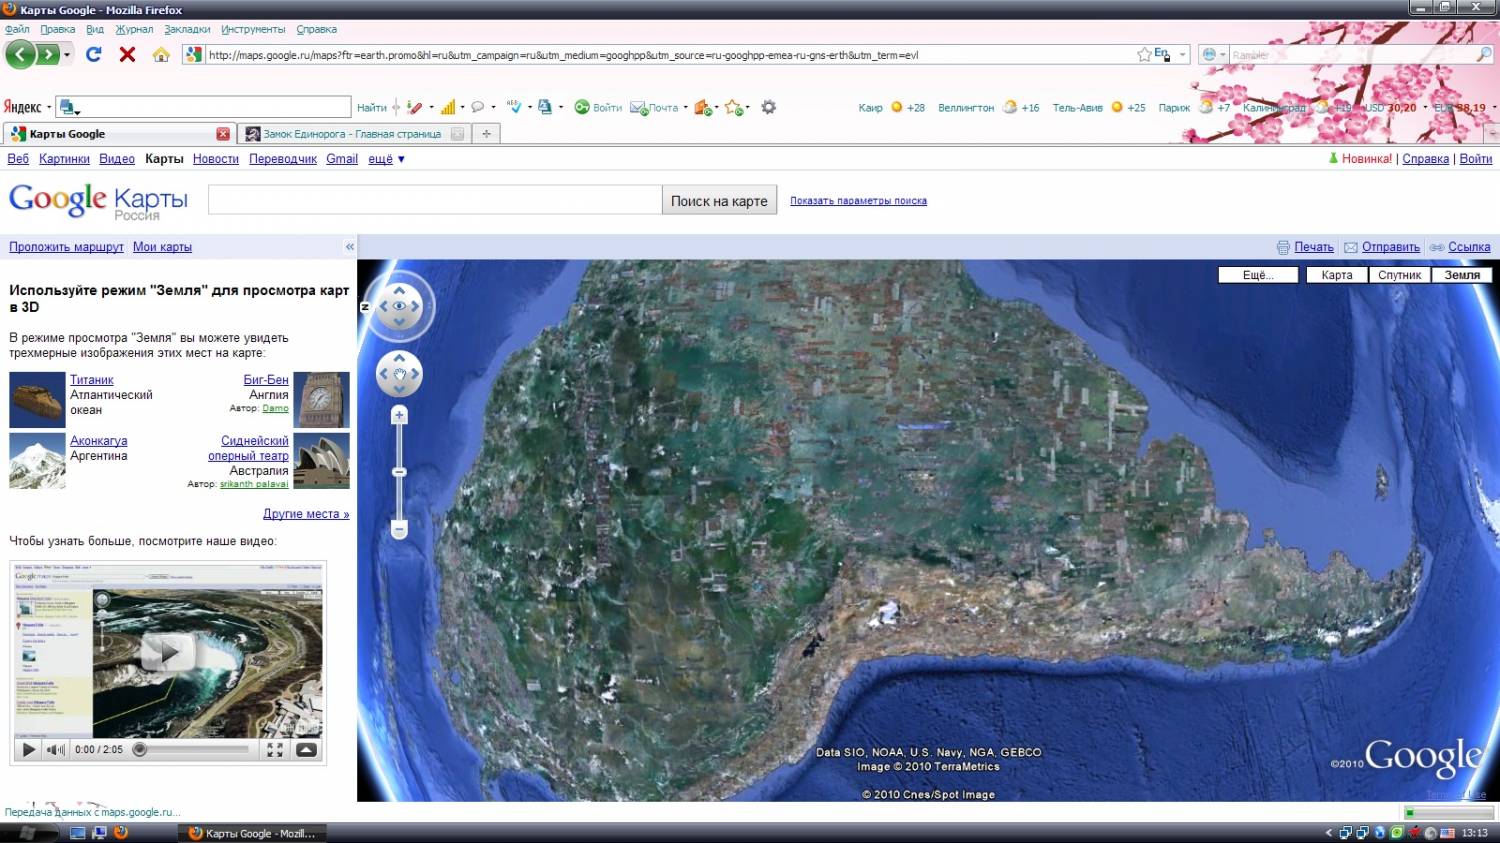Bookmark this page with the star icon
The image size is (1500, 843).
pos(1144,54)
